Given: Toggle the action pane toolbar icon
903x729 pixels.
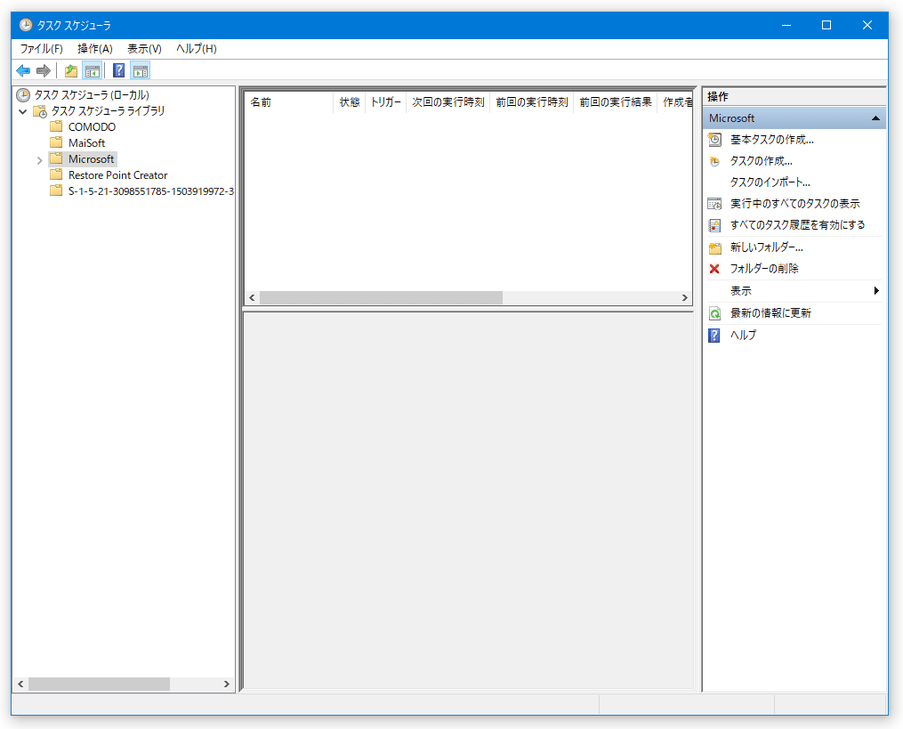Looking at the screenshot, I should (141, 71).
